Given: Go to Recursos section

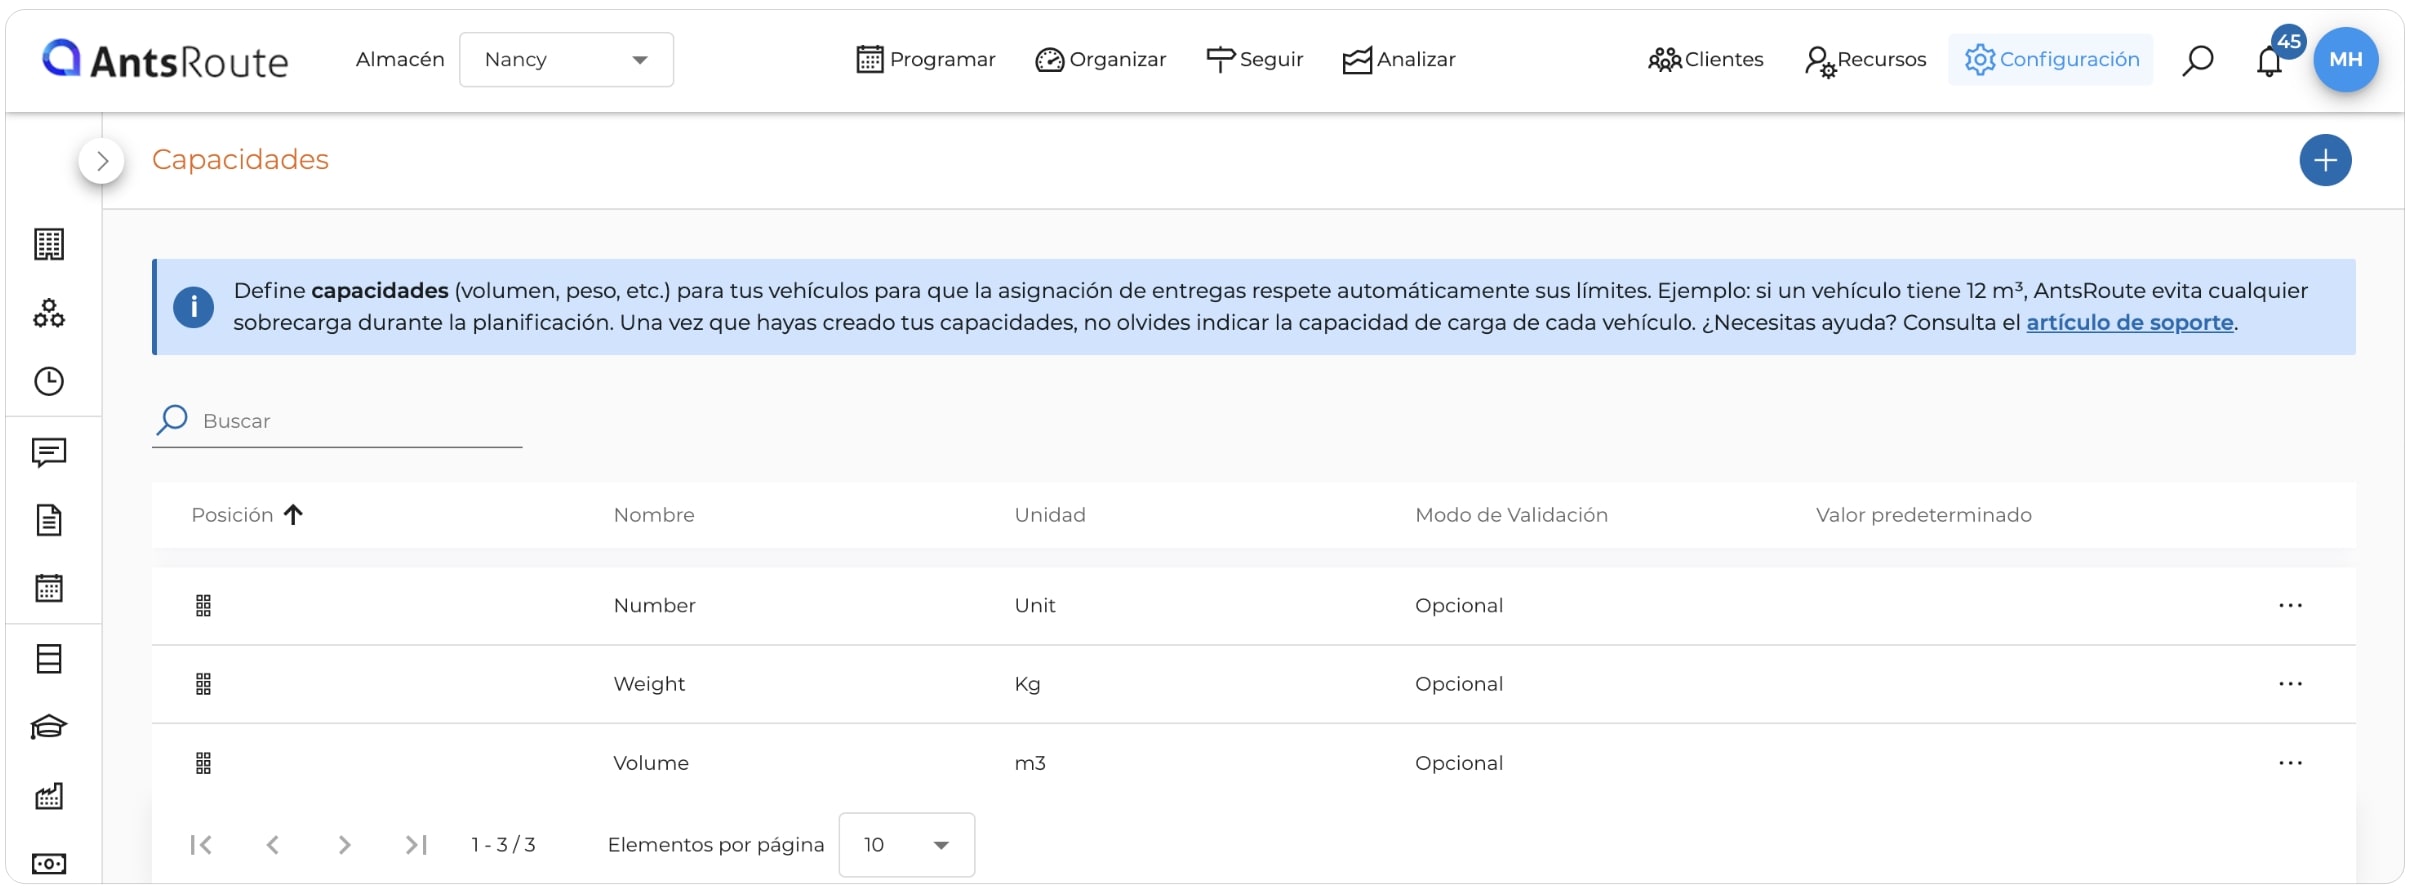Looking at the screenshot, I should point(1865,60).
